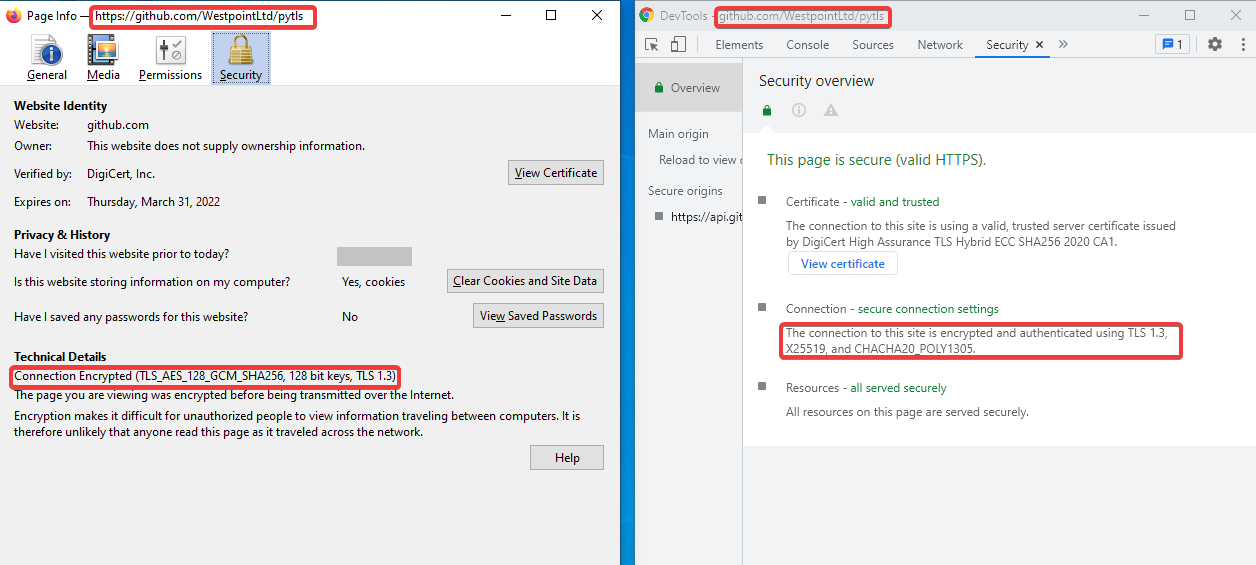Click View certificate in DevTools
Image resolution: width=1256 pixels, height=565 pixels.
[842, 264]
